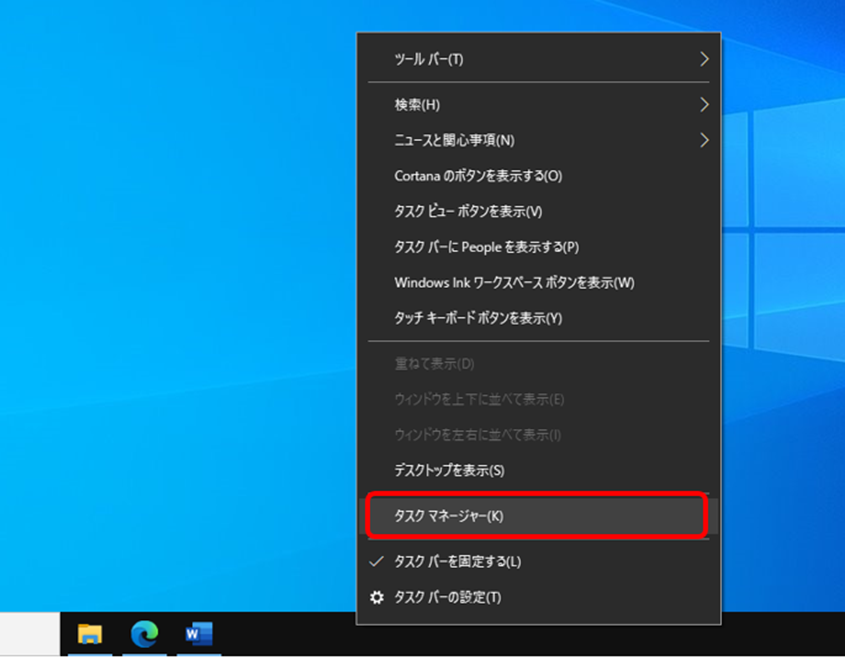
Task: Select タスク バーに People を表示する(P)
Action: (539, 247)
